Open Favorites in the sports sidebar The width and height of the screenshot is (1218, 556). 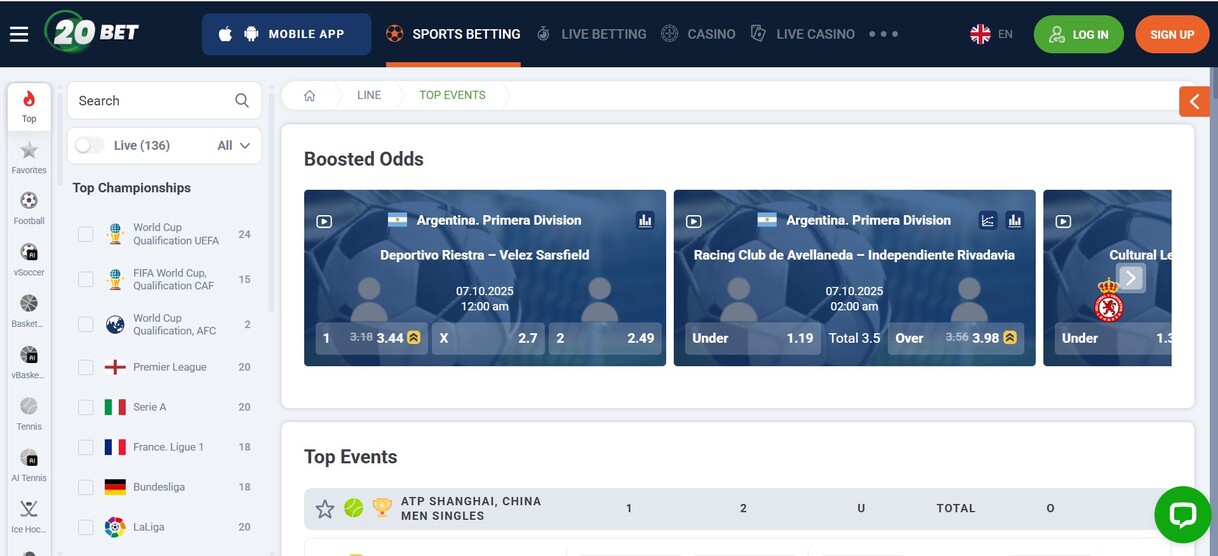pos(29,157)
